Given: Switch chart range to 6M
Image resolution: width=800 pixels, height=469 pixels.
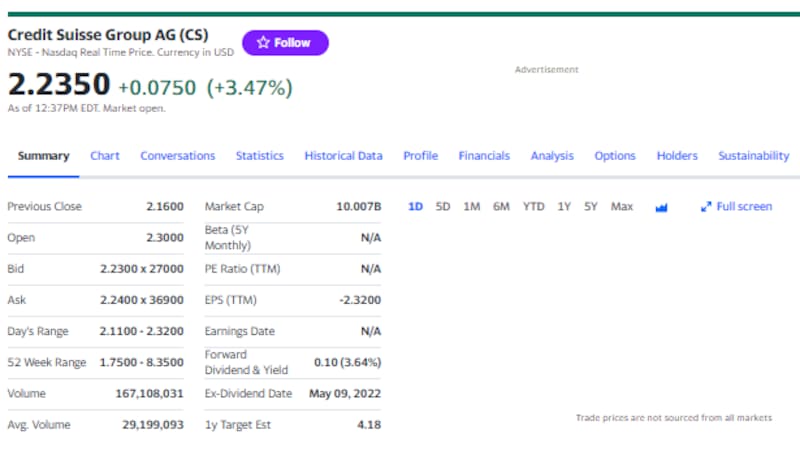Looking at the screenshot, I should [x=501, y=207].
